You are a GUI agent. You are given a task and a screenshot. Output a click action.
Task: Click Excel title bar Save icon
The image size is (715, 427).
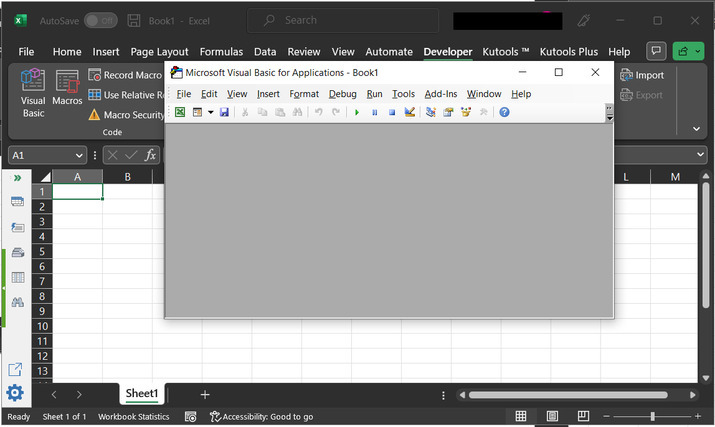(x=134, y=21)
